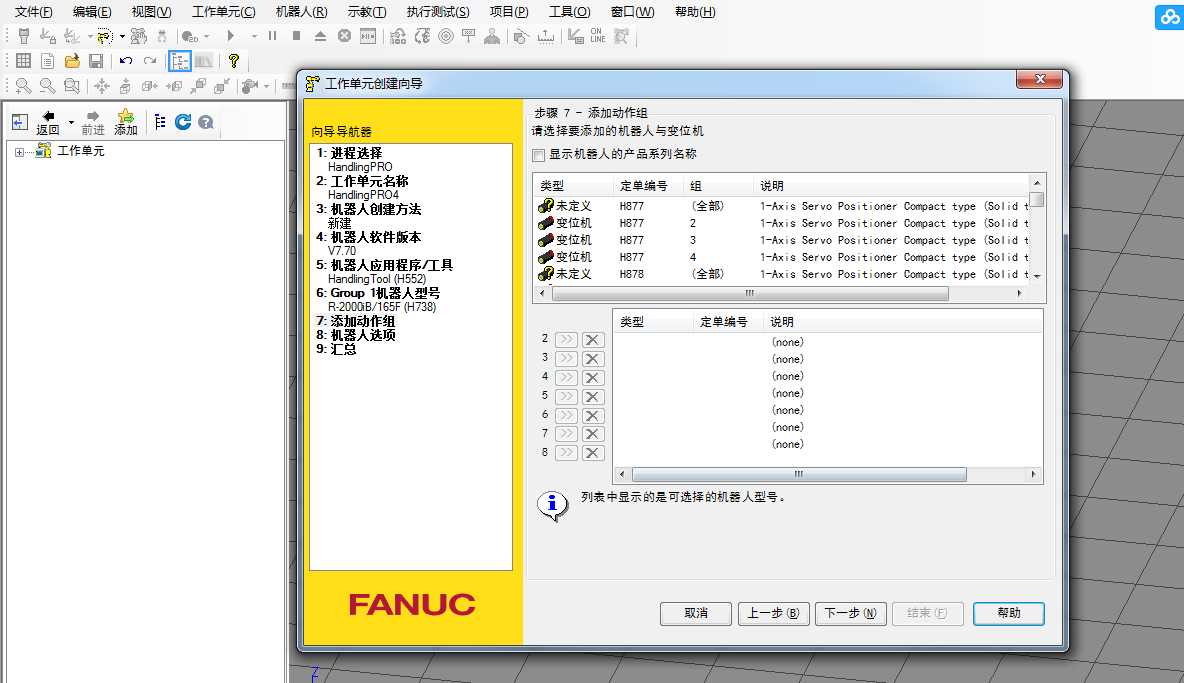This screenshot has width=1184, height=683.
Task: Click the 类型 column header in upper list
Action: coord(573,186)
